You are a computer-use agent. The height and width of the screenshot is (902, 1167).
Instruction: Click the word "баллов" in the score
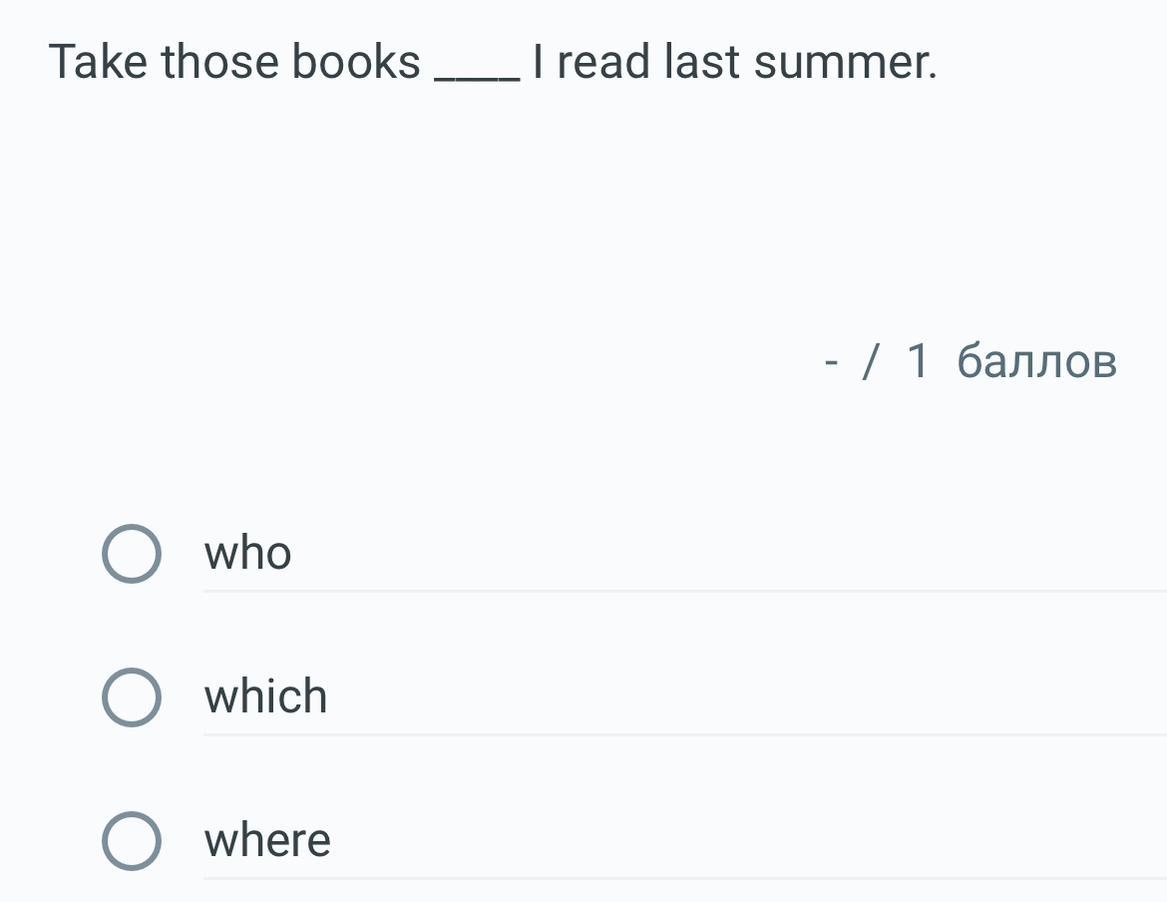[1036, 361]
